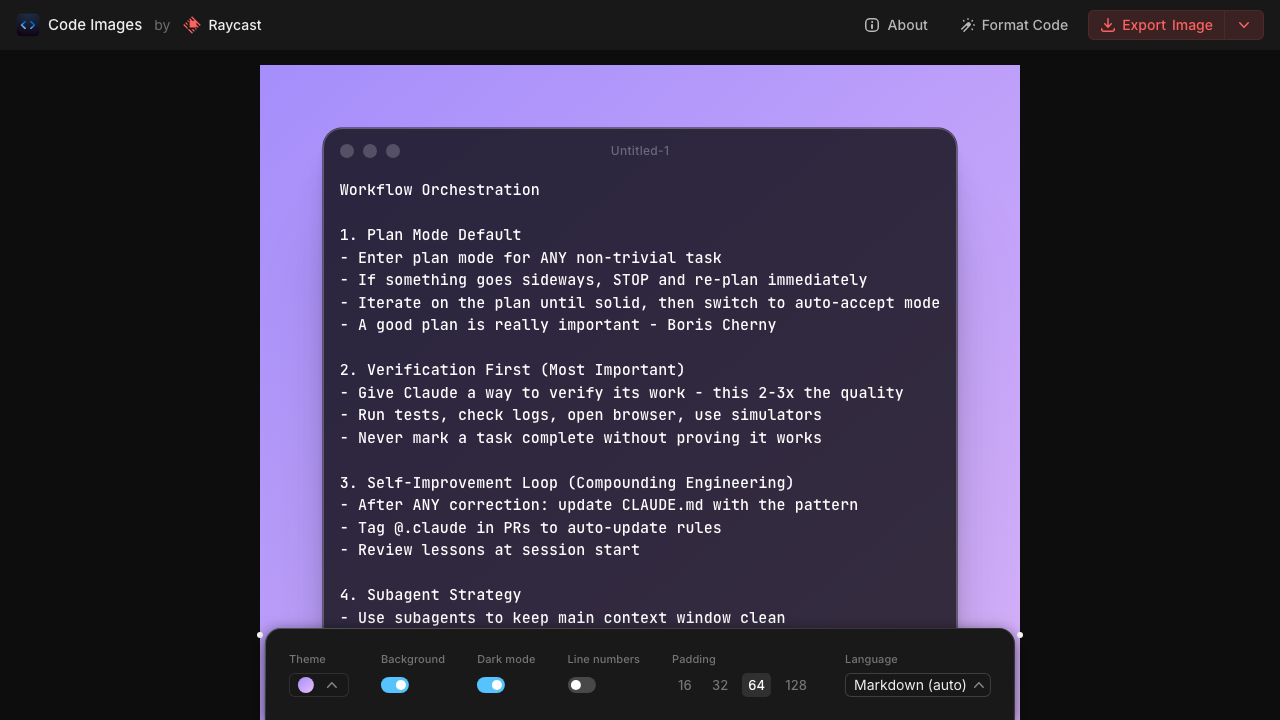Select padding 16
1280x720 pixels.
684,685
